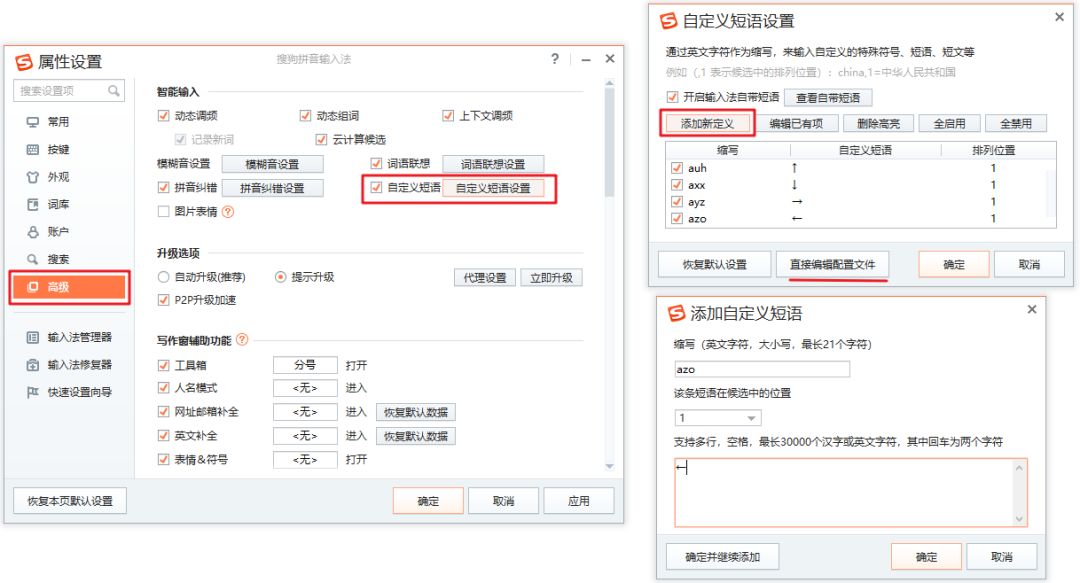
Task: Close the 自定义短语设置 dialog
Action: click(x=1059, y=17)
